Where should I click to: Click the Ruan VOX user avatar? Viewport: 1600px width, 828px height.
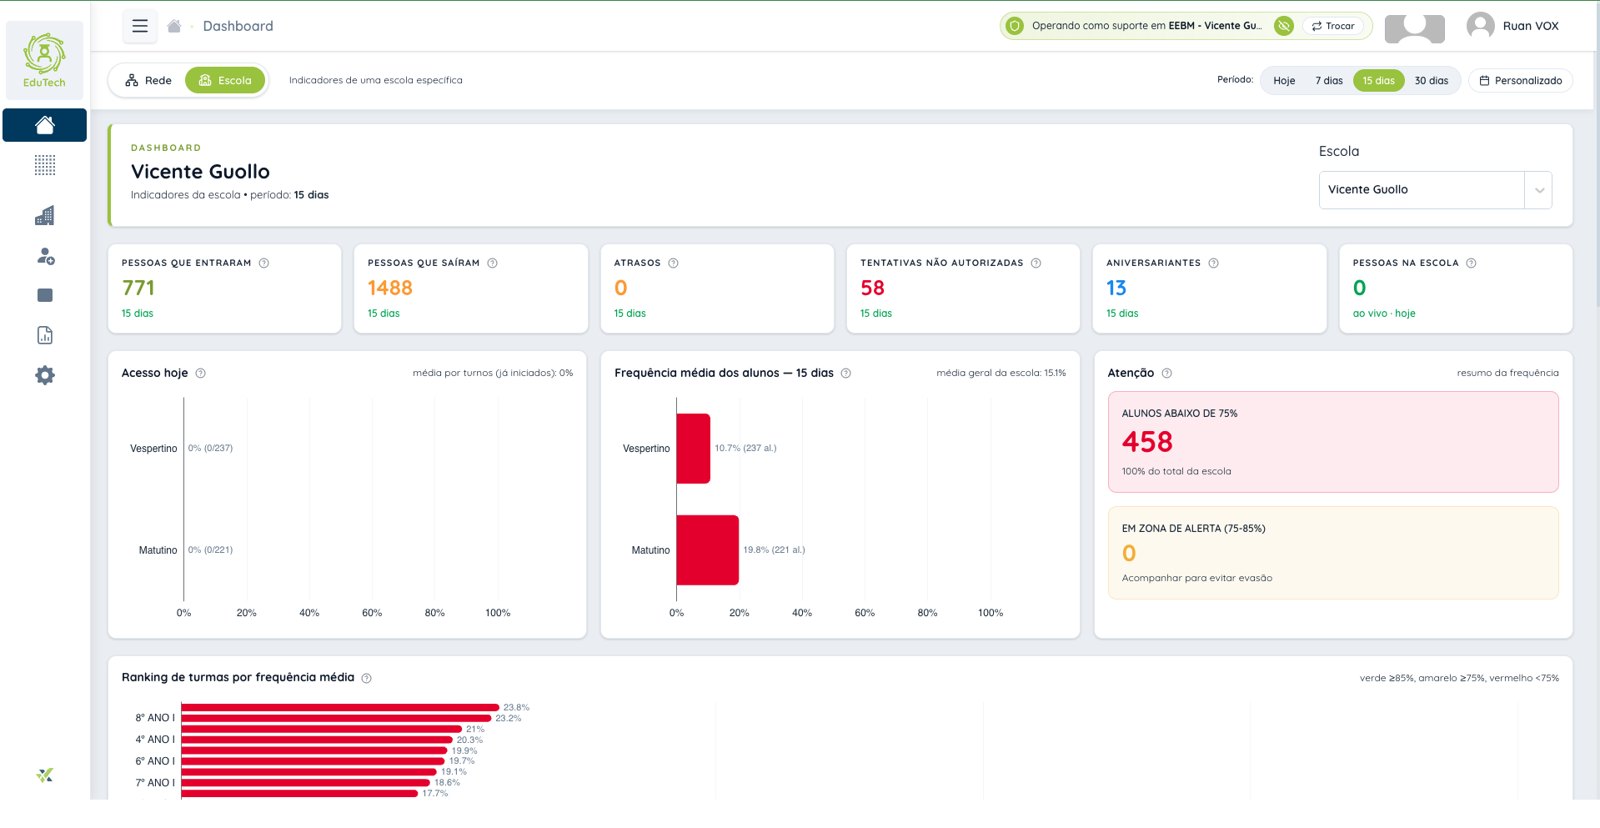1481,26
